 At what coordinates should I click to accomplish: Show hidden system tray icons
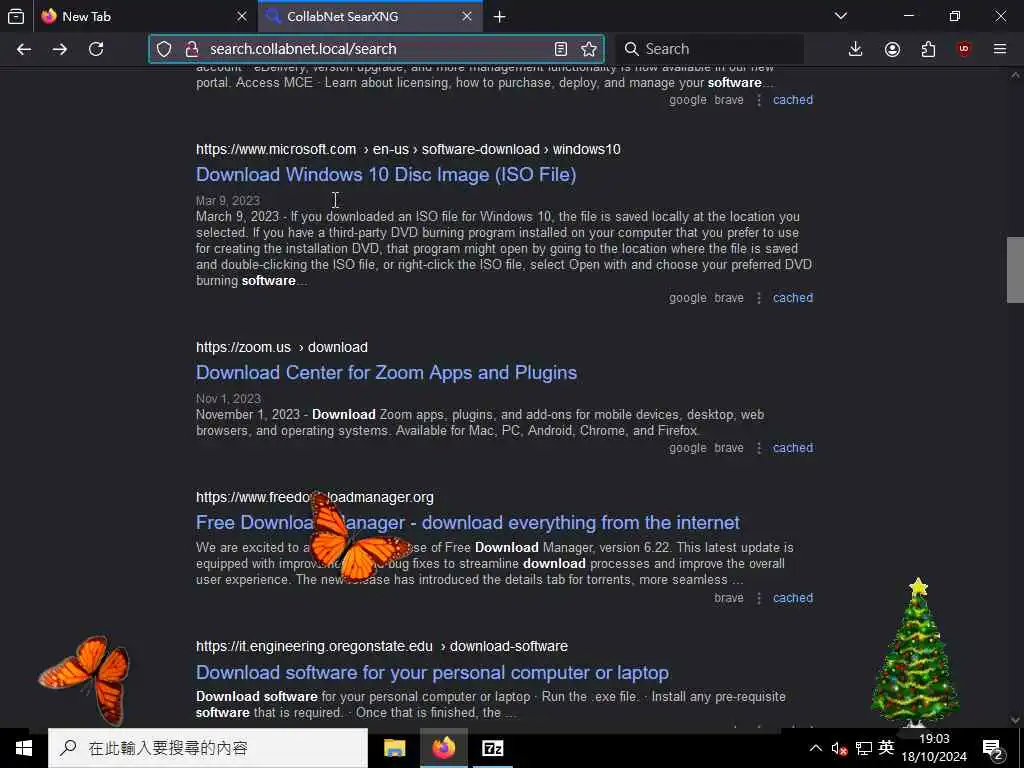tap(816, 748)
